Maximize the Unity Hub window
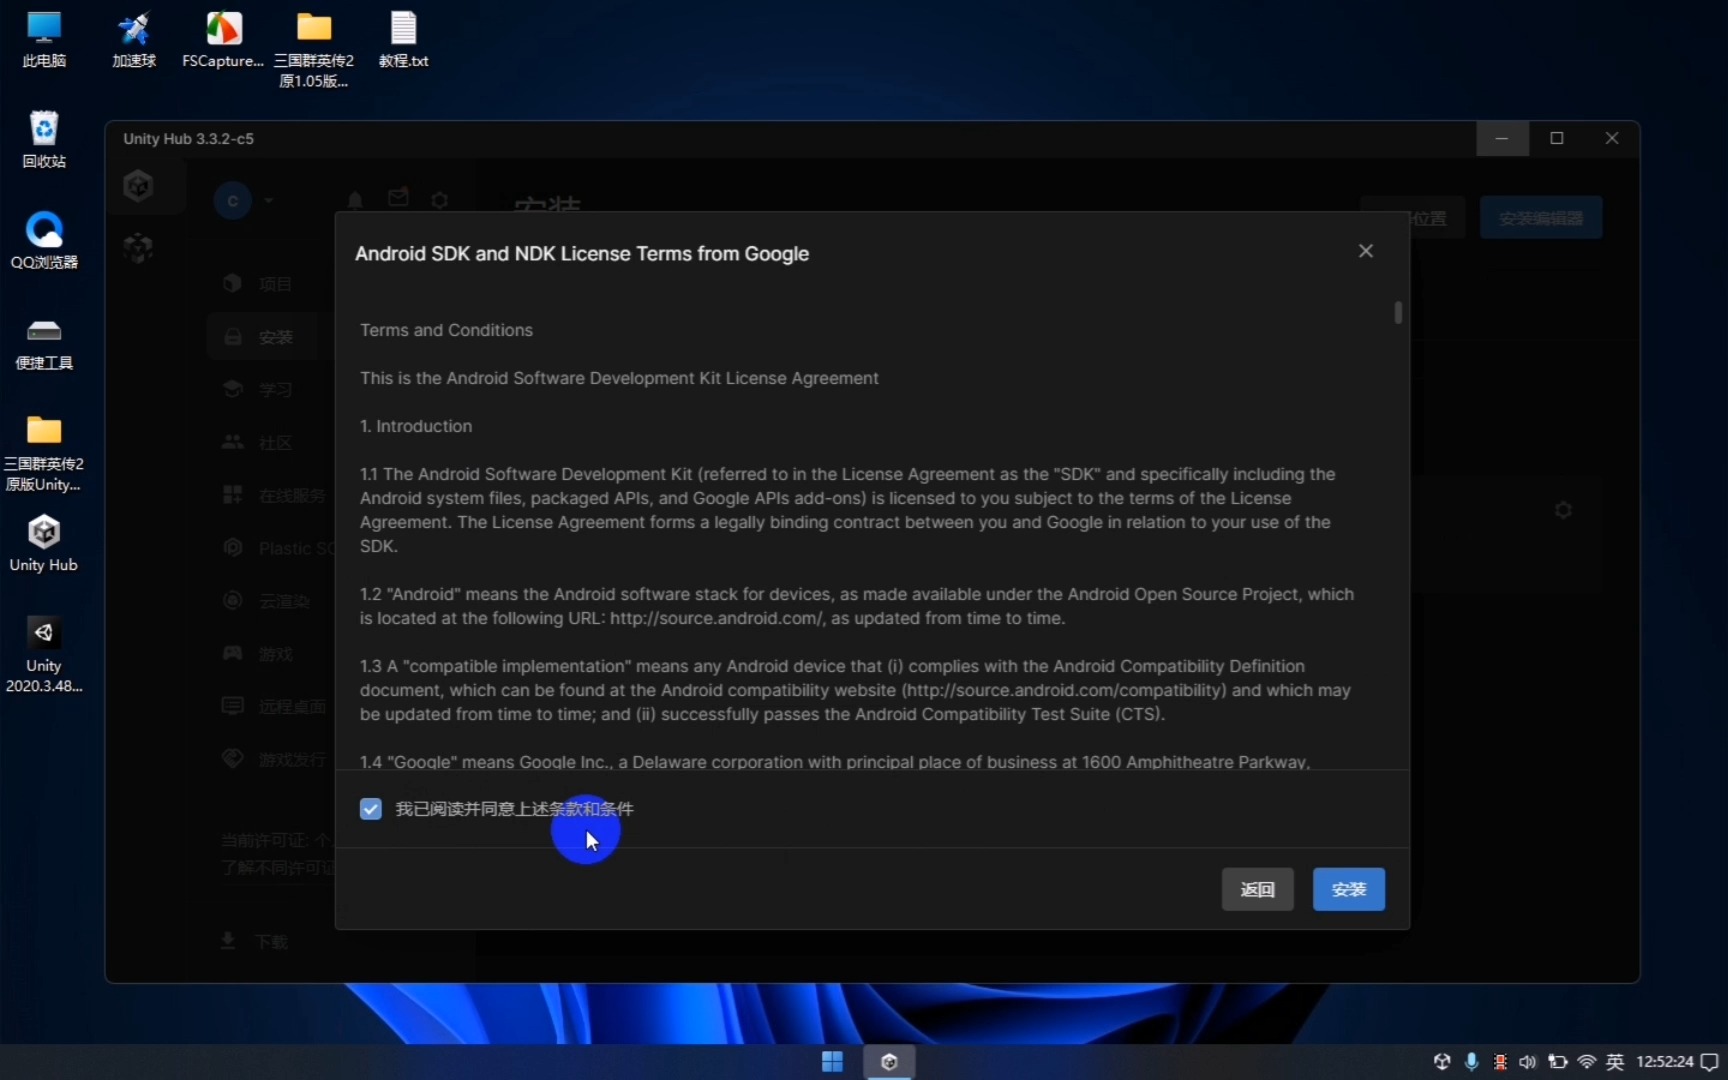Image resolution: width=1728 pixels, height=1080 pixels. 1556,138
